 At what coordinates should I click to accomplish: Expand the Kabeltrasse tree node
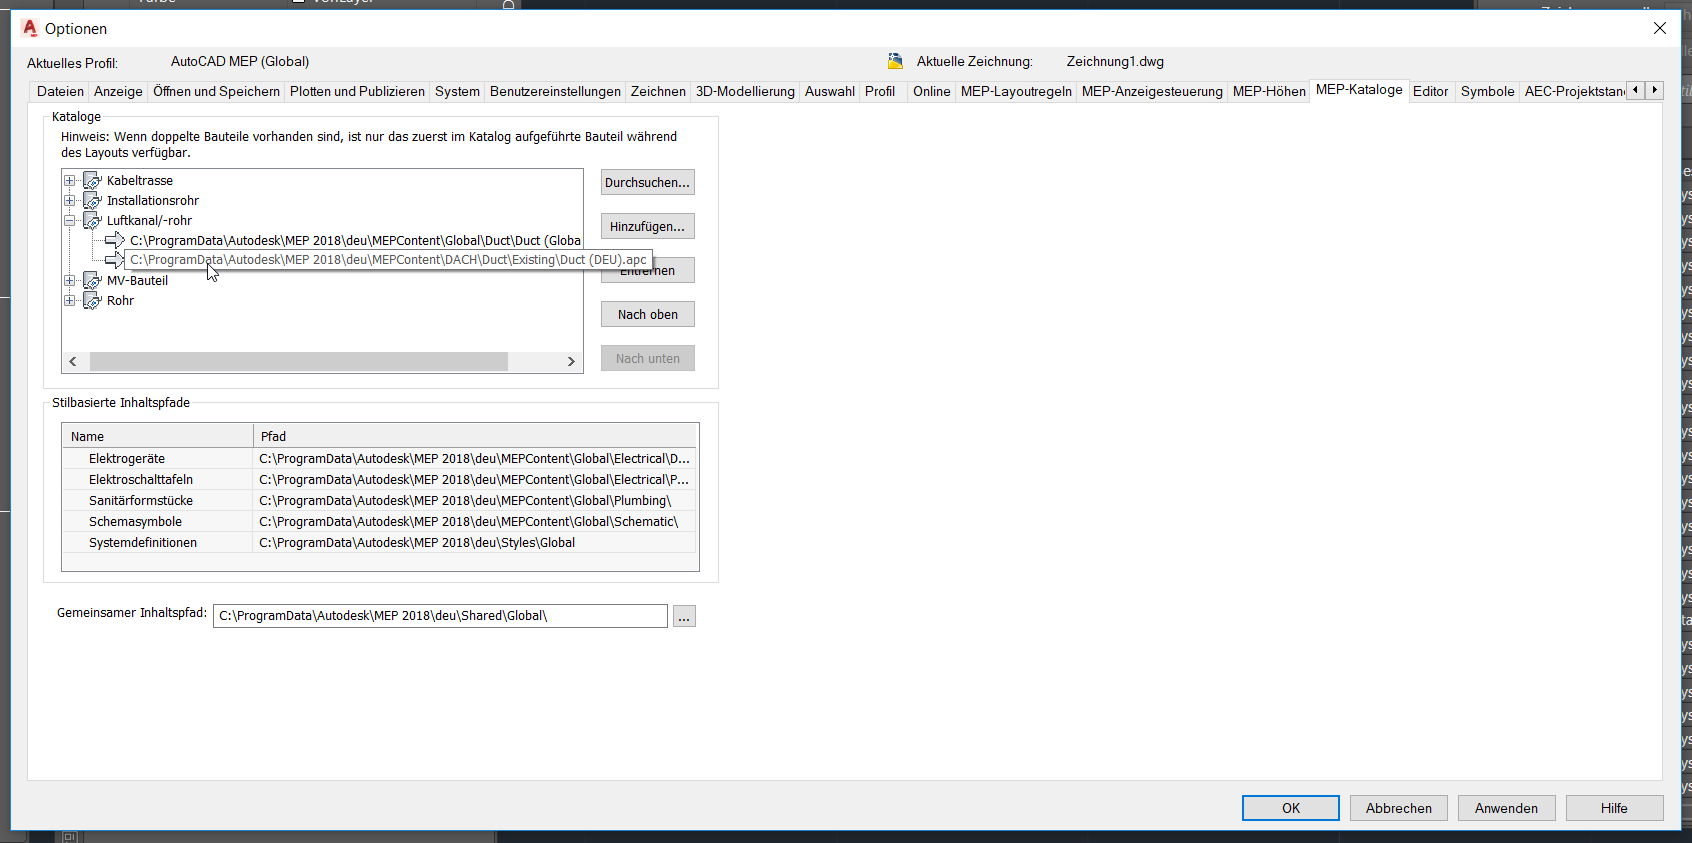(x=70, y=180)
